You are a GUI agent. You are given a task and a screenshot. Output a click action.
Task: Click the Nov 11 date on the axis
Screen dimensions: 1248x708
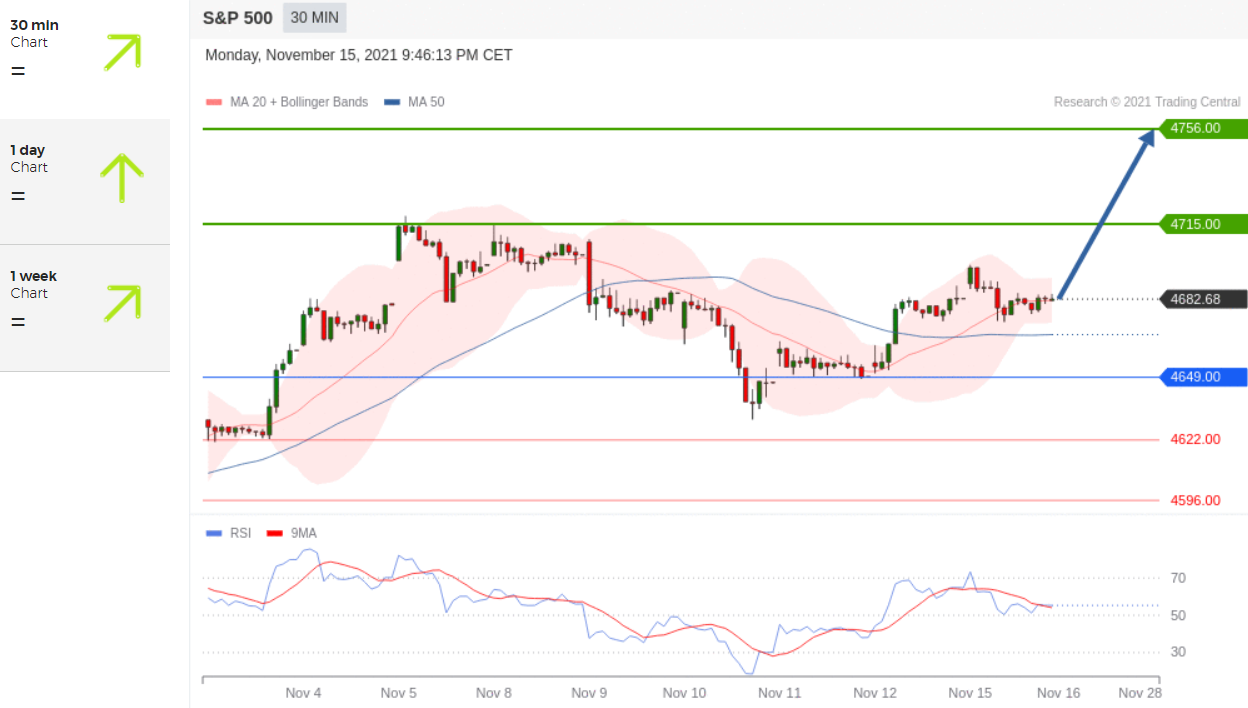click(779, 692)
